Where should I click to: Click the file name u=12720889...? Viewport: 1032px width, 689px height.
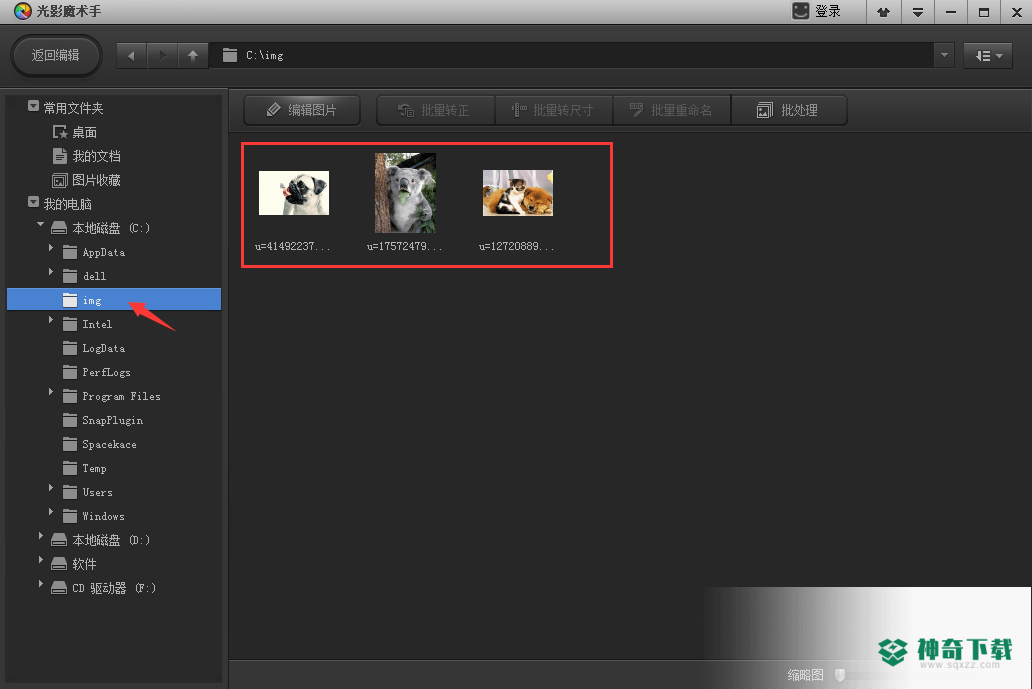516,246
